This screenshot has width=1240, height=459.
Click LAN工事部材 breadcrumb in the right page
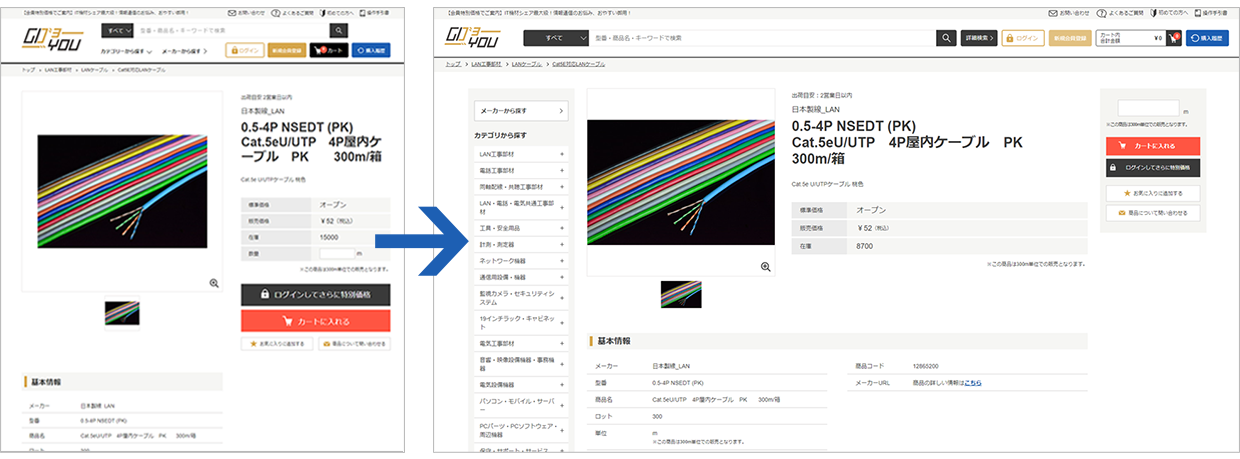[486, 63]
